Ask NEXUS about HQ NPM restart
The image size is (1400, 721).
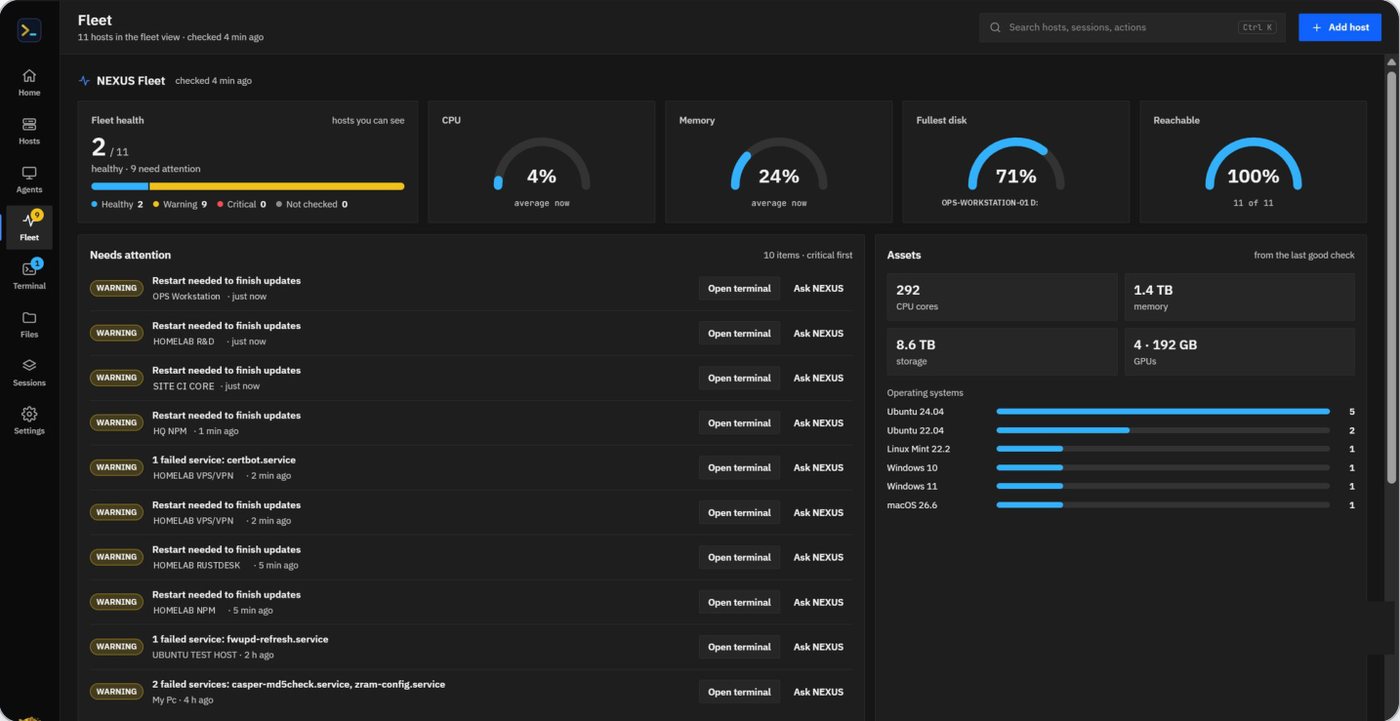point(818,423)
